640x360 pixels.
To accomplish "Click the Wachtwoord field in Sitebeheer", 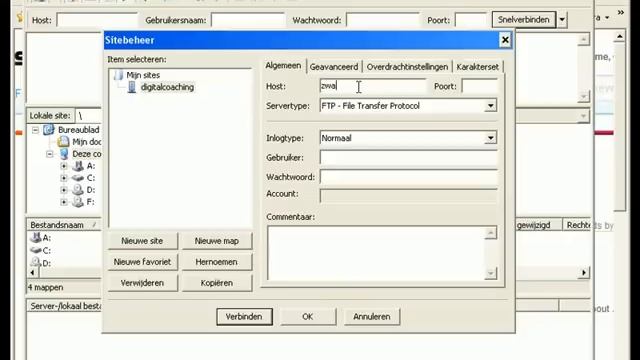I will point(409,177).
